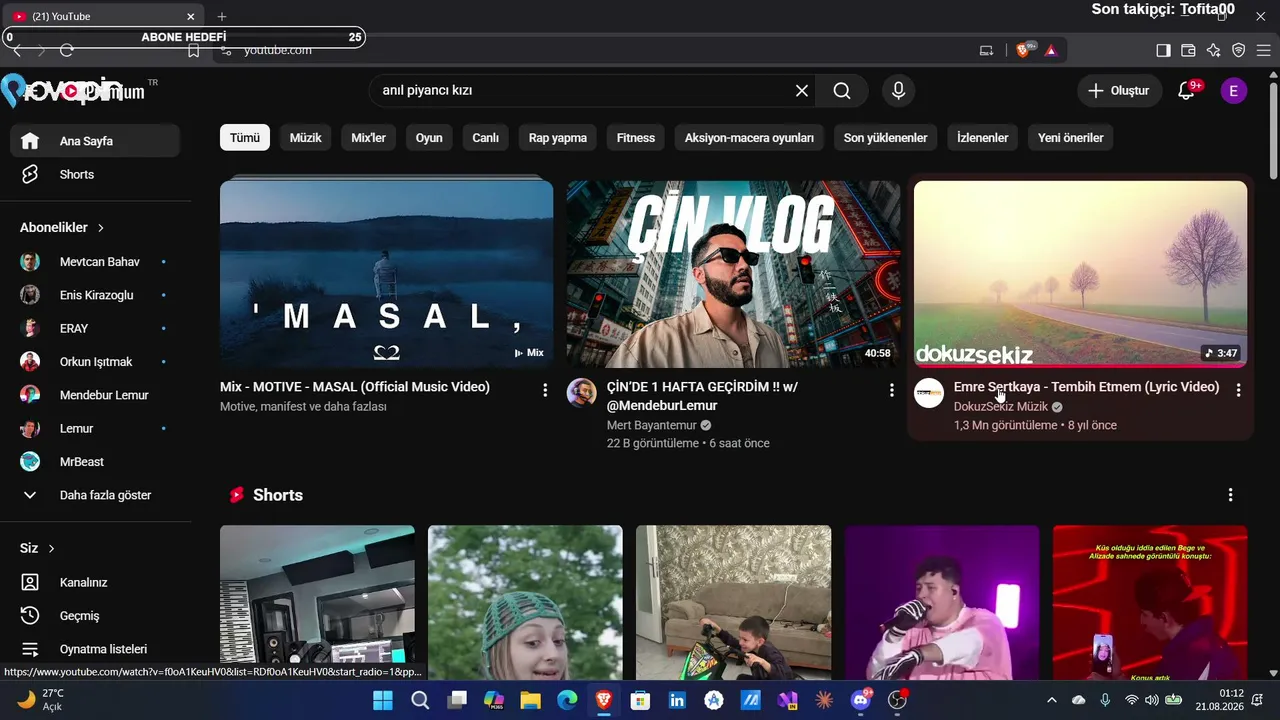Screen dimensions: 1280x720
Task: Select the Yeni öneriler filter chip
Action: point(1071,138)
